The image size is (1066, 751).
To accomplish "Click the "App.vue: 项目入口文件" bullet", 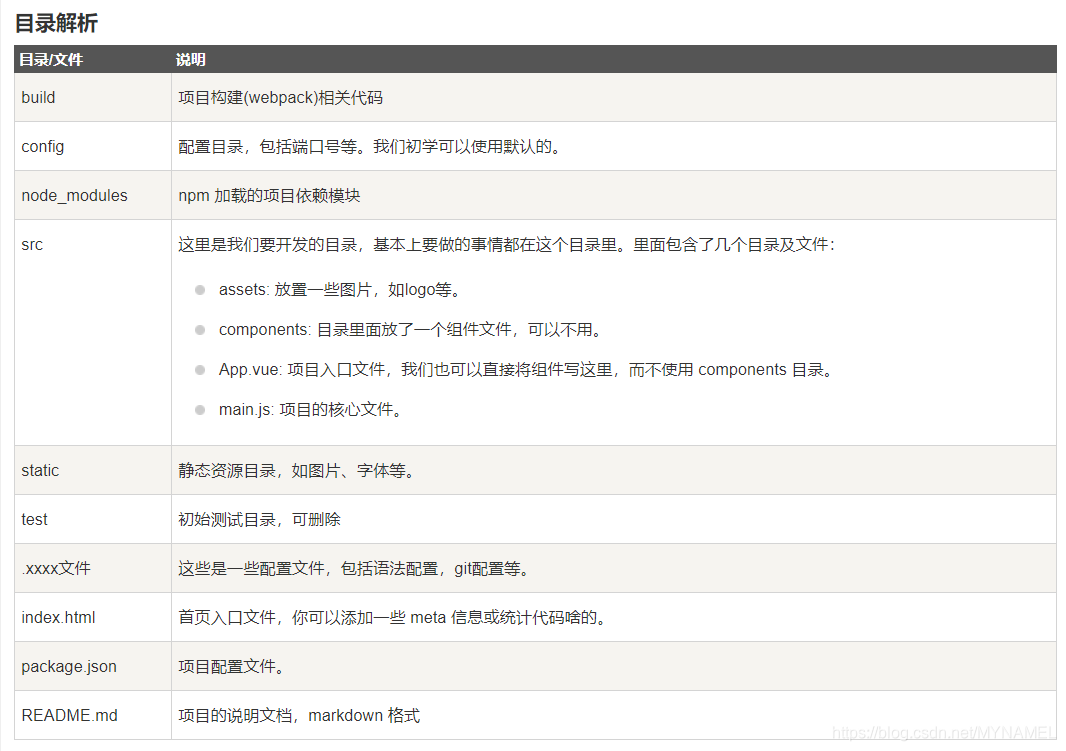I will (x=302, y=370).
